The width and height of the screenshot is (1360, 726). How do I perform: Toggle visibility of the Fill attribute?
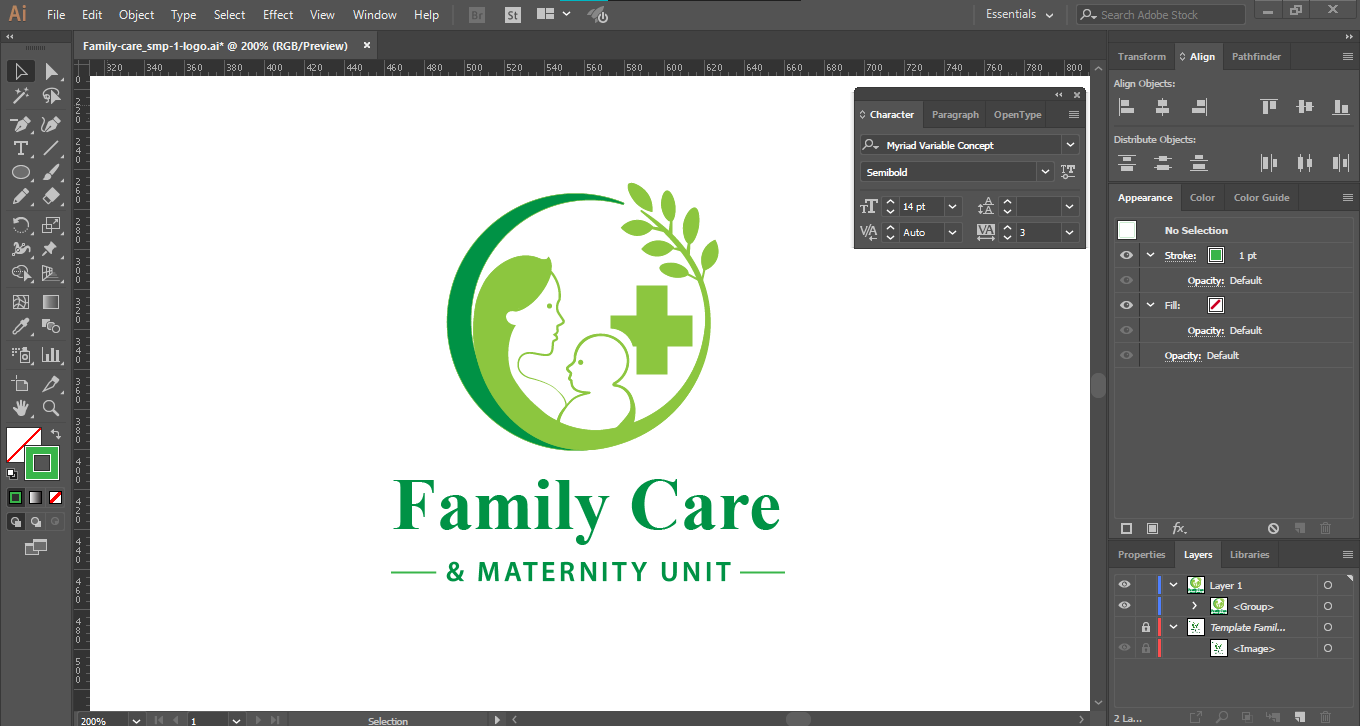pos(1127,305)
